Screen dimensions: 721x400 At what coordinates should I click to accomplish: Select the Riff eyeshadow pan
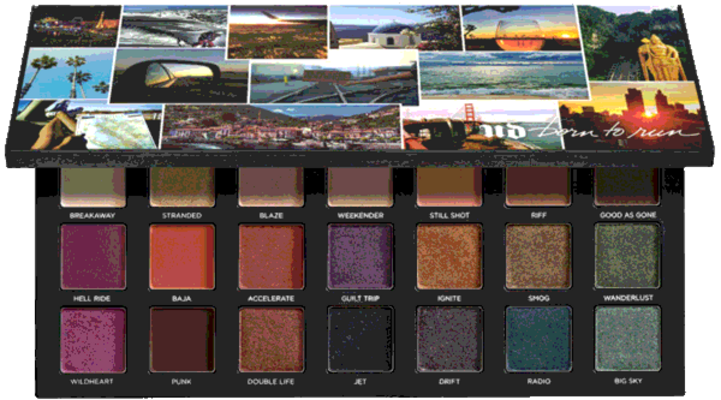click(x=538, y=187)
